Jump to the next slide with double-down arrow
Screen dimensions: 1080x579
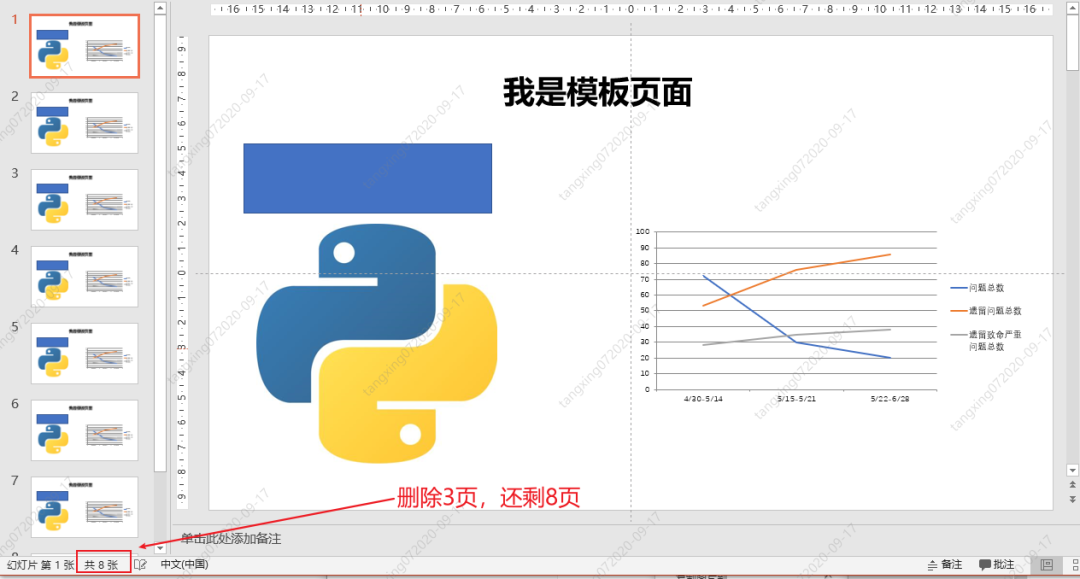pyautogui.click(x=1072, y=498)
